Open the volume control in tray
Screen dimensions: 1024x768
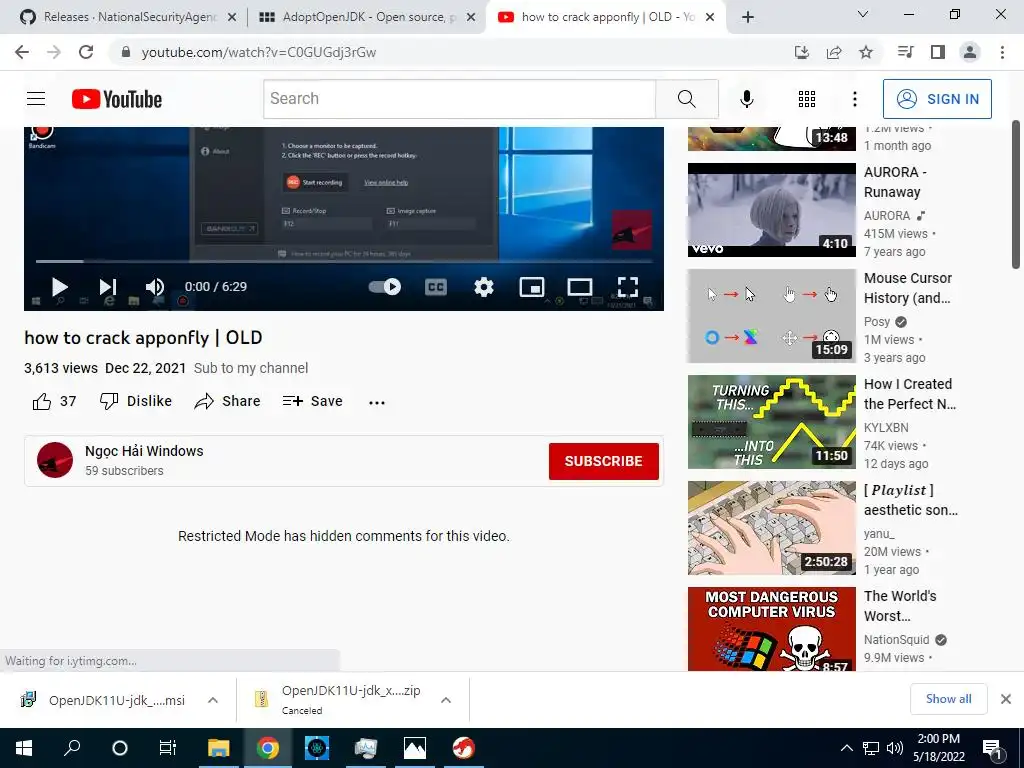pos(895,748)
